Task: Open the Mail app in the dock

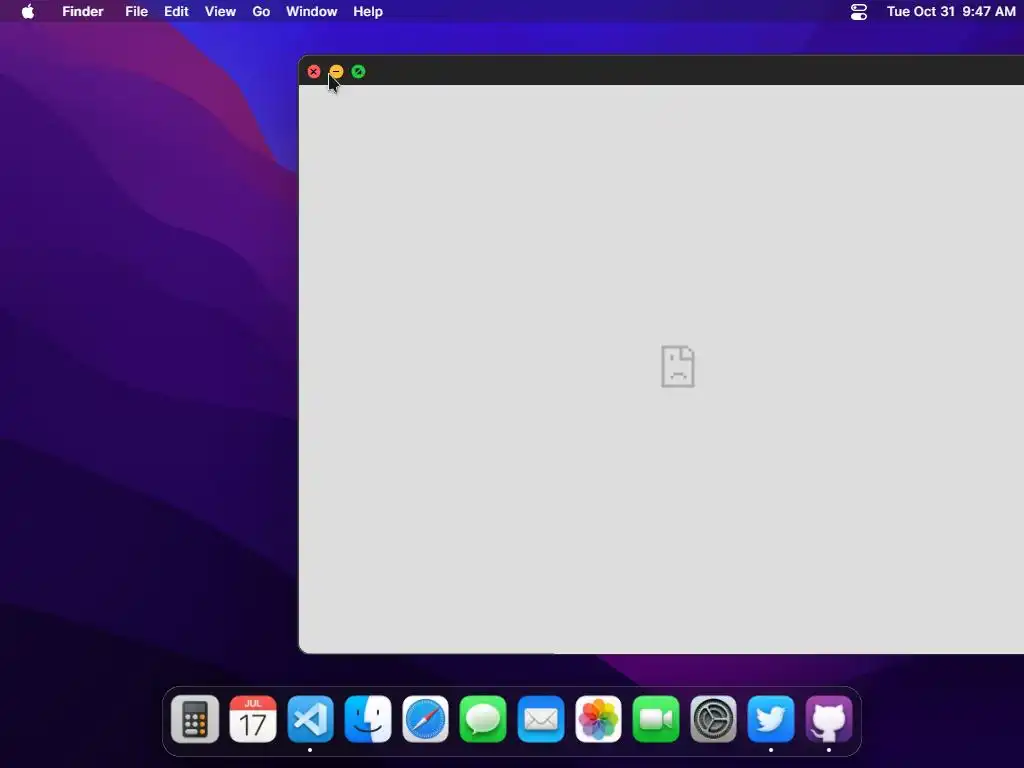Action: (x=541, y=719)
